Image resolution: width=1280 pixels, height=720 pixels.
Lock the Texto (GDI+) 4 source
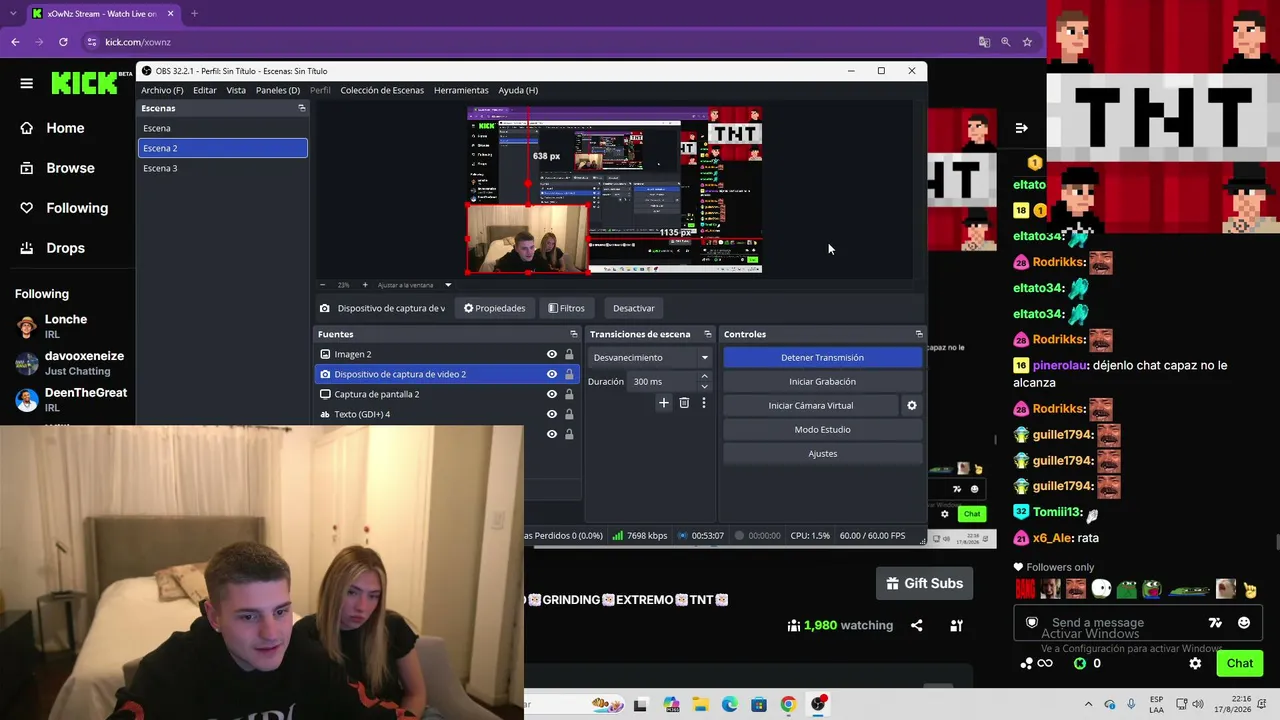coord(569,414)
